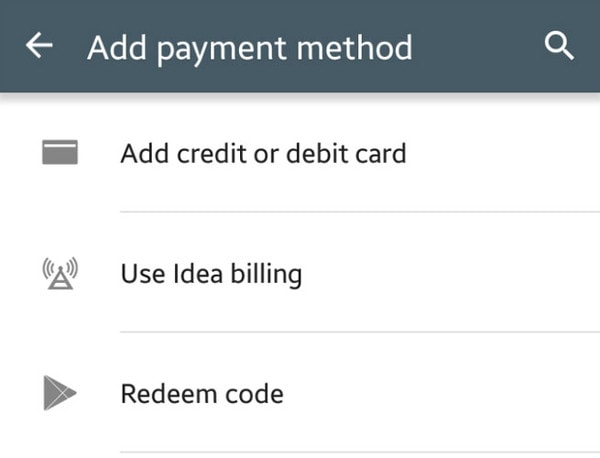Tap the cell tower carrier billing icon
Screen dimensions: 600x458
(x=60, y=273)
